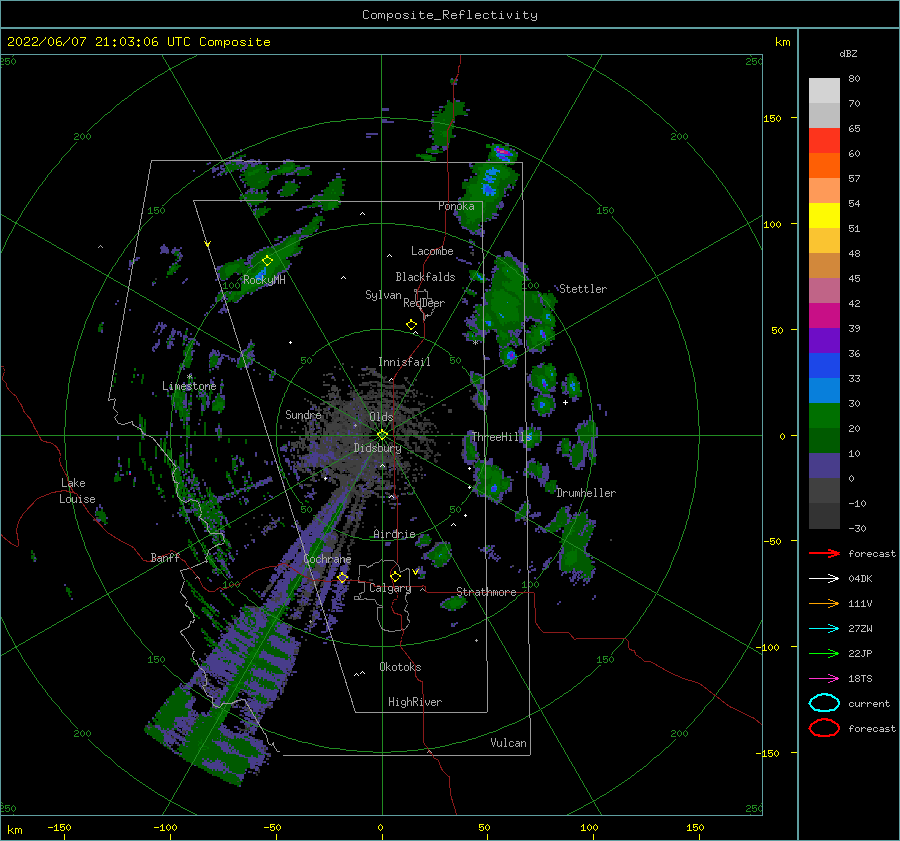The width and height of the screenshot is (900, 841).
Task: Pick the green 22JP arrow in legend
Action: 824,653
